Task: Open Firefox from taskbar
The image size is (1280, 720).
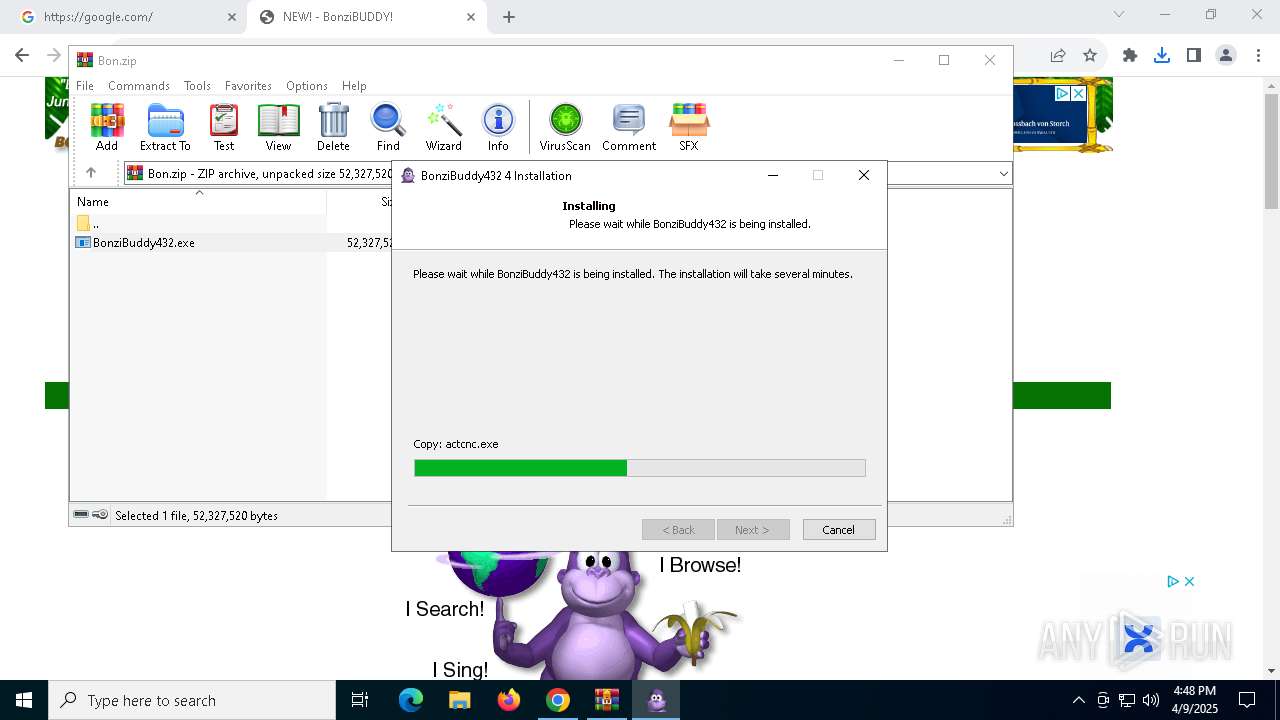Action: (x=509, y=700)
